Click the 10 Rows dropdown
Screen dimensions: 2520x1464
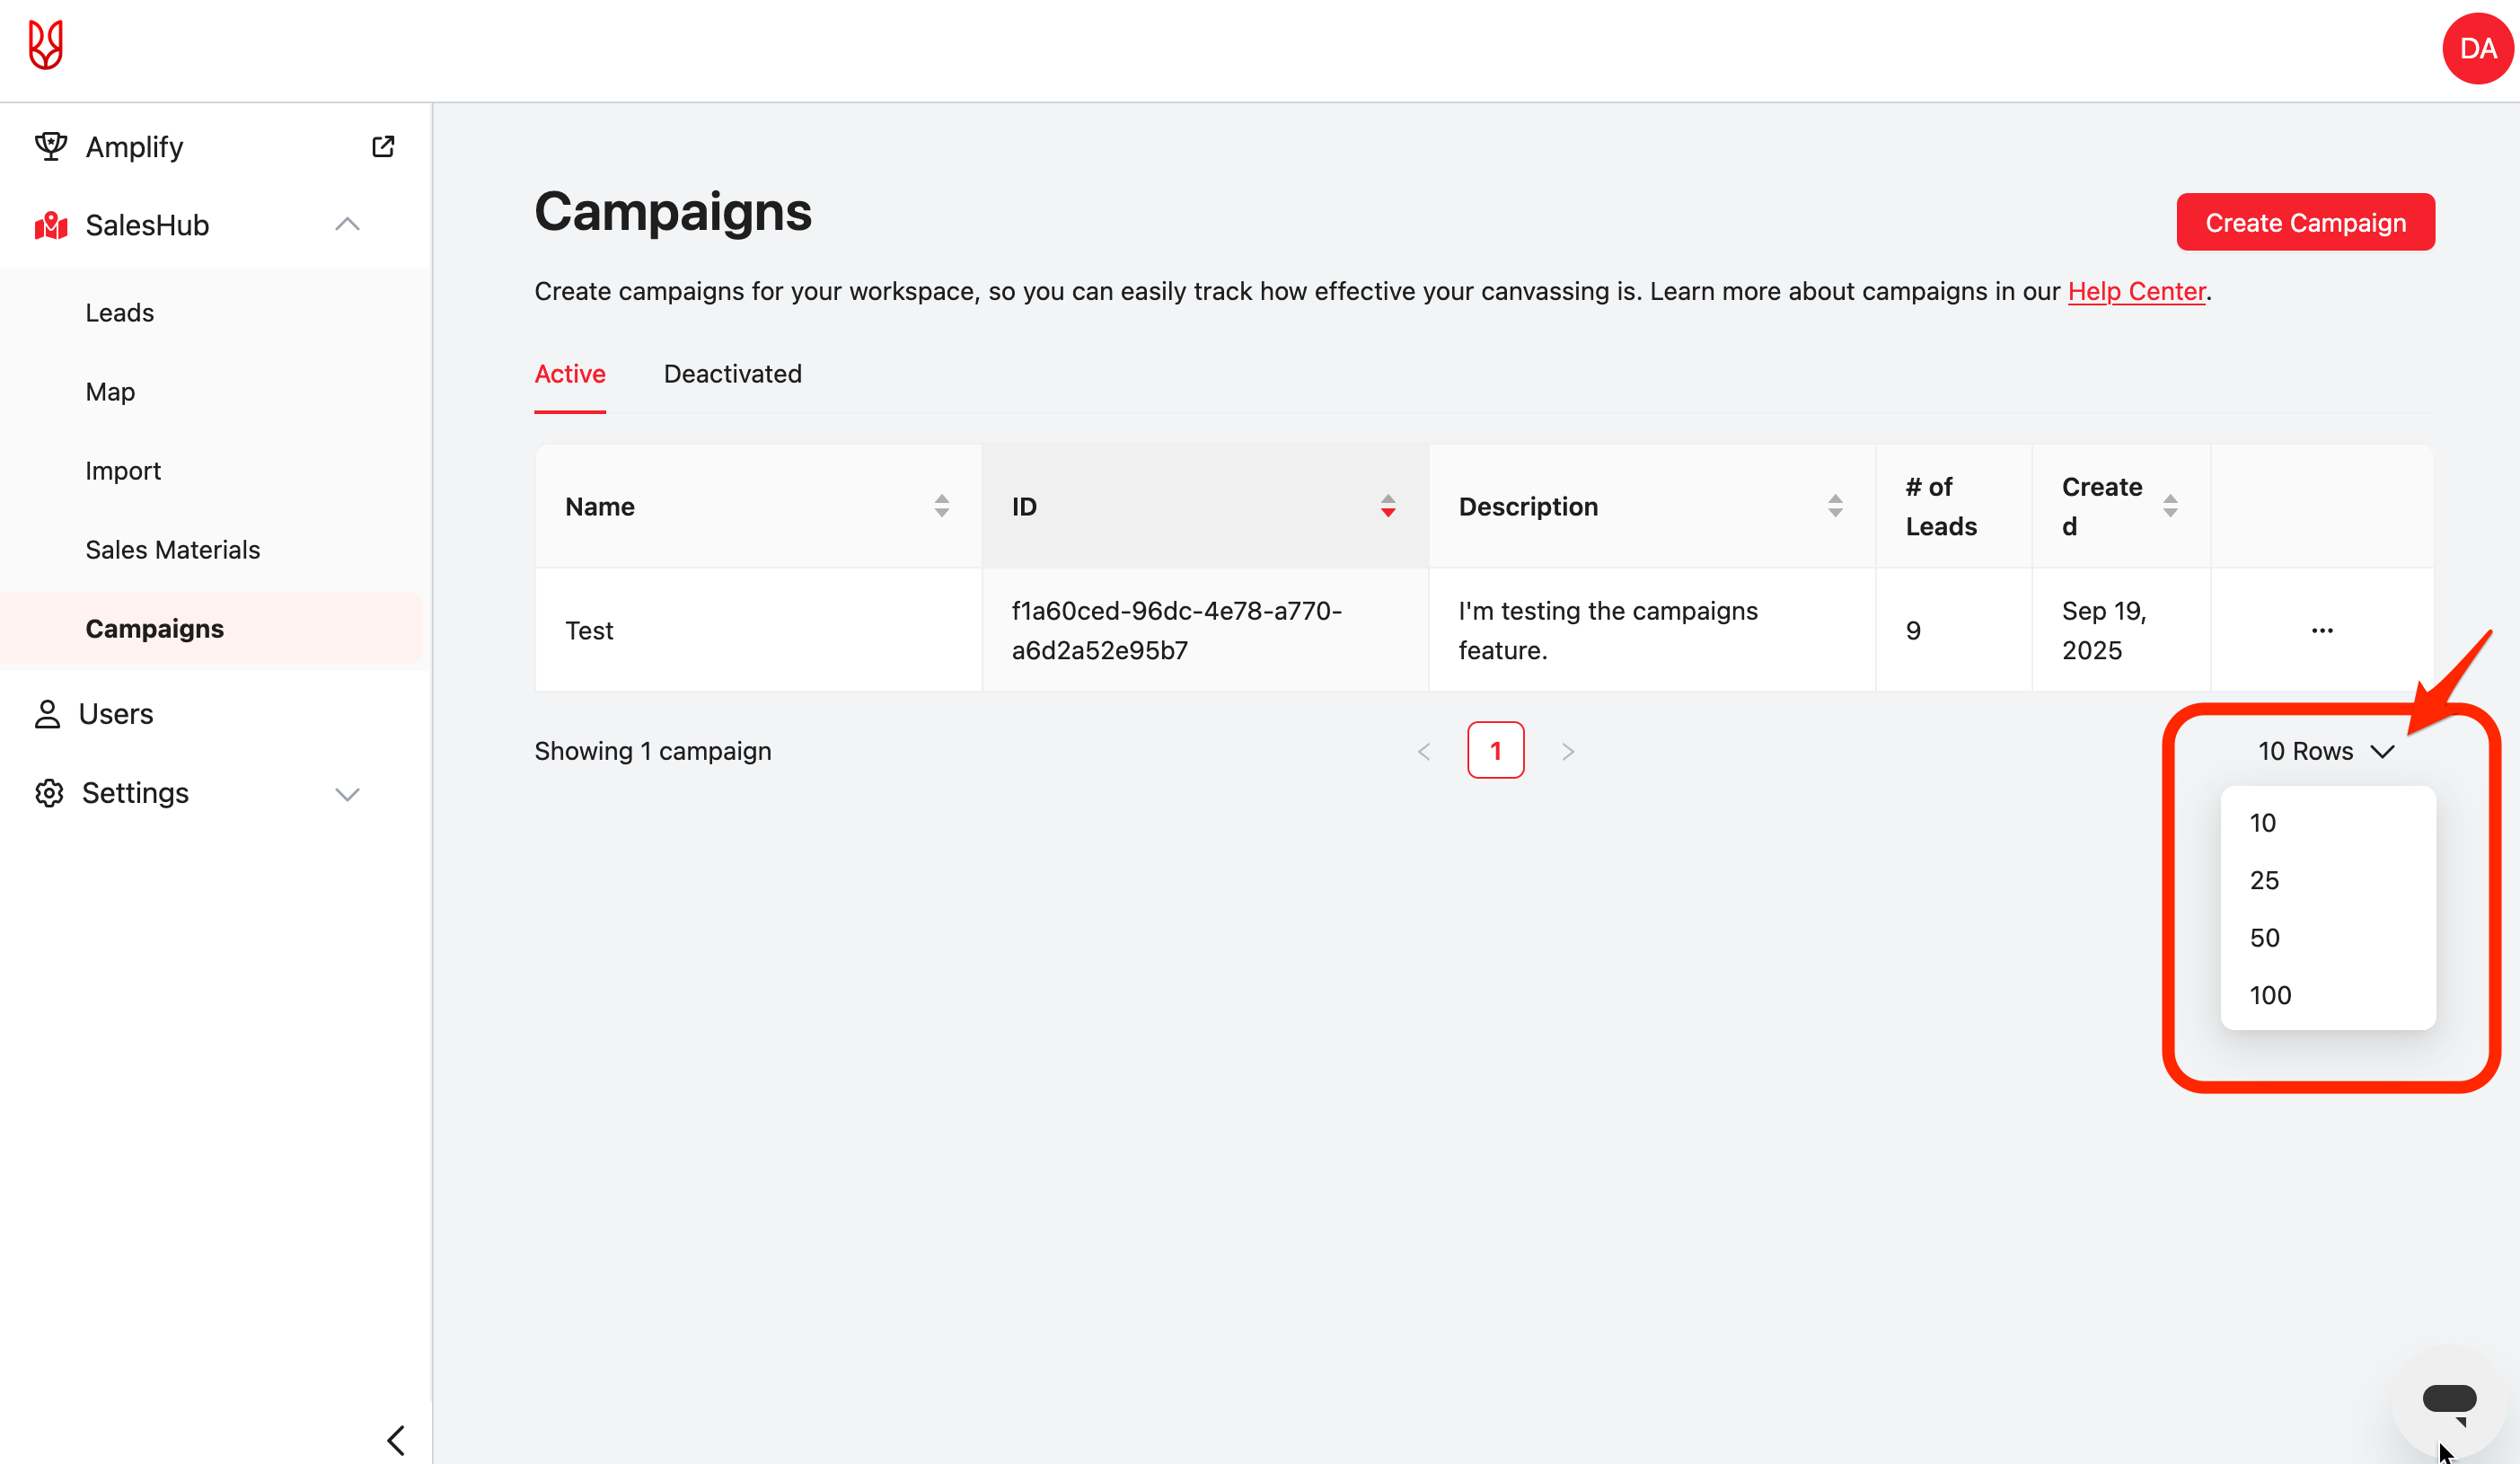tap(2325, 751)
